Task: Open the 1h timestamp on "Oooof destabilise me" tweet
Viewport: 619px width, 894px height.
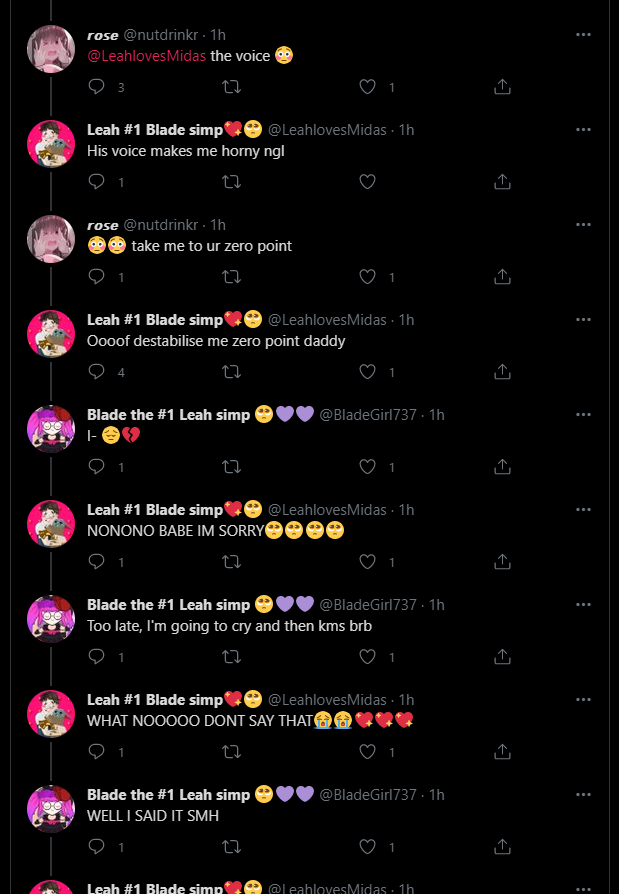Action: [x=406, y=320]
